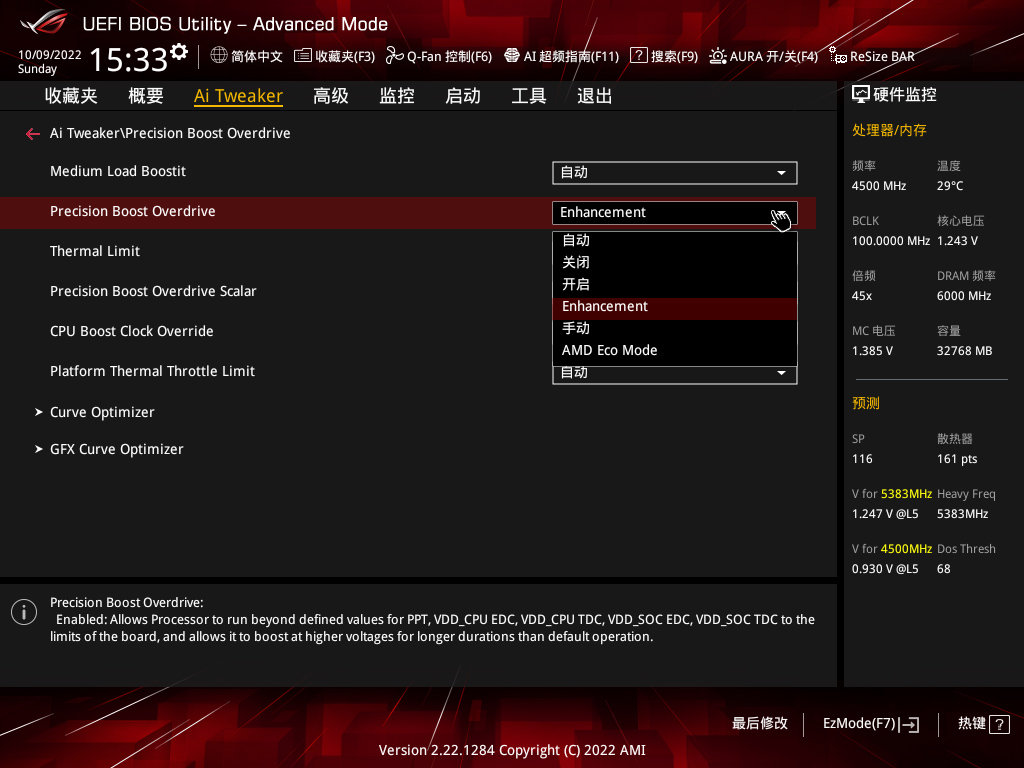Click the 1.243 V core voltage value
This screenshot has width=1024, height=768.
[x=957, y=241]
